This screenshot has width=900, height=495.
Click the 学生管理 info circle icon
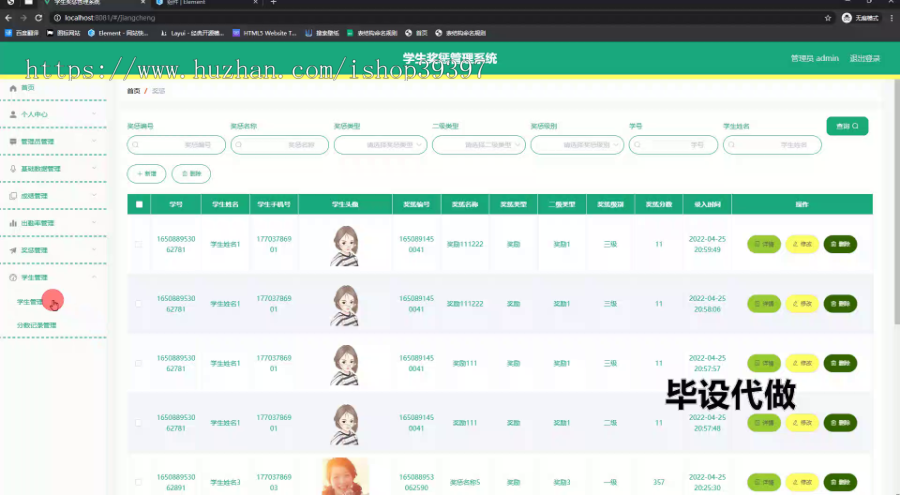coord(13,277)
